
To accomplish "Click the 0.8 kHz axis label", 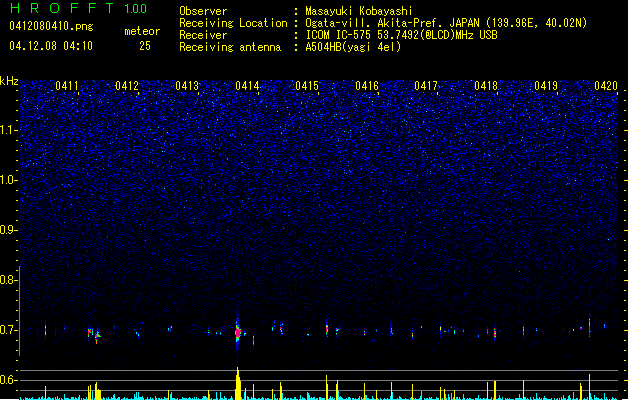I will [9, 280].
